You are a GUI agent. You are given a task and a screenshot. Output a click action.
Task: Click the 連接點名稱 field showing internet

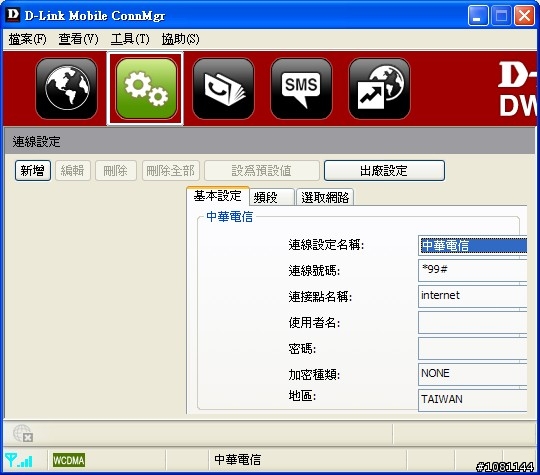tap(472, 296)
